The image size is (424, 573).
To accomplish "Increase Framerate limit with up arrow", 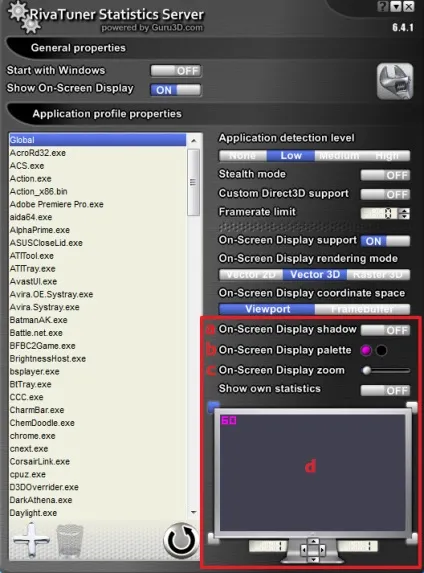I will [404, 210].
